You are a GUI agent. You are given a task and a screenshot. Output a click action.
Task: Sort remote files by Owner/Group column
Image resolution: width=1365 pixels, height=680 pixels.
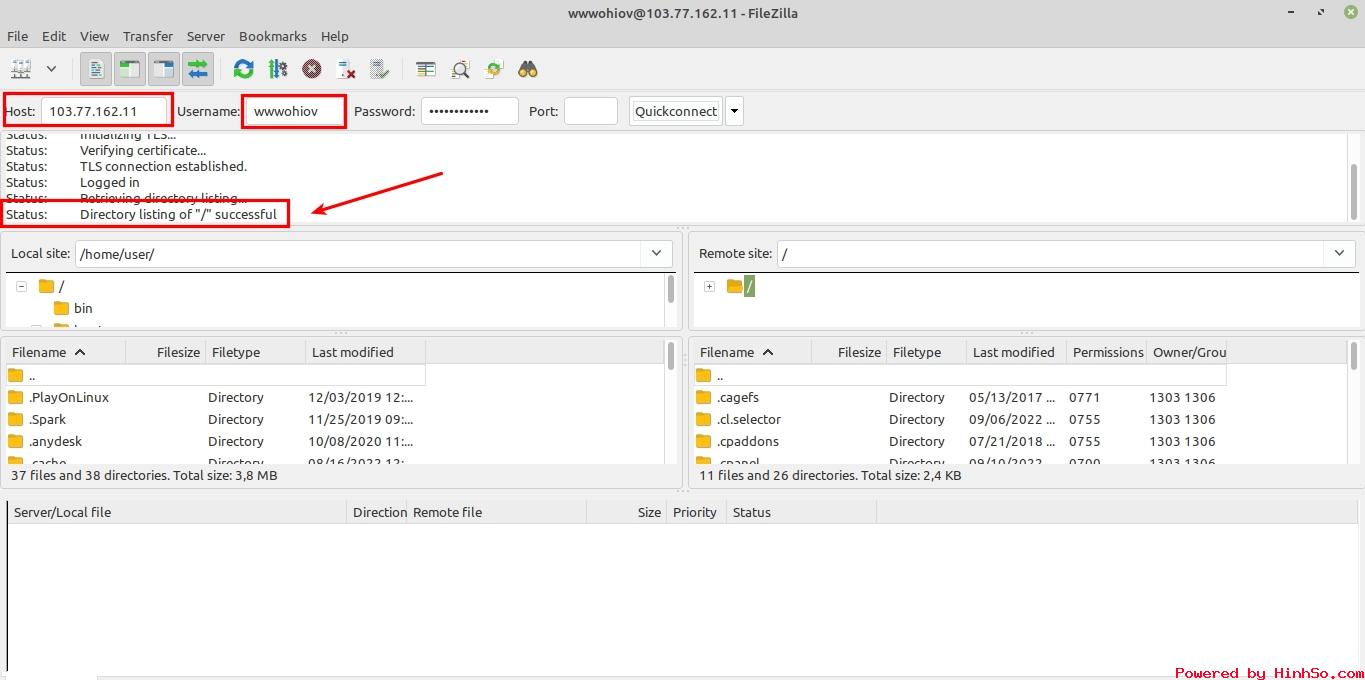click(x=1187, y=352)
